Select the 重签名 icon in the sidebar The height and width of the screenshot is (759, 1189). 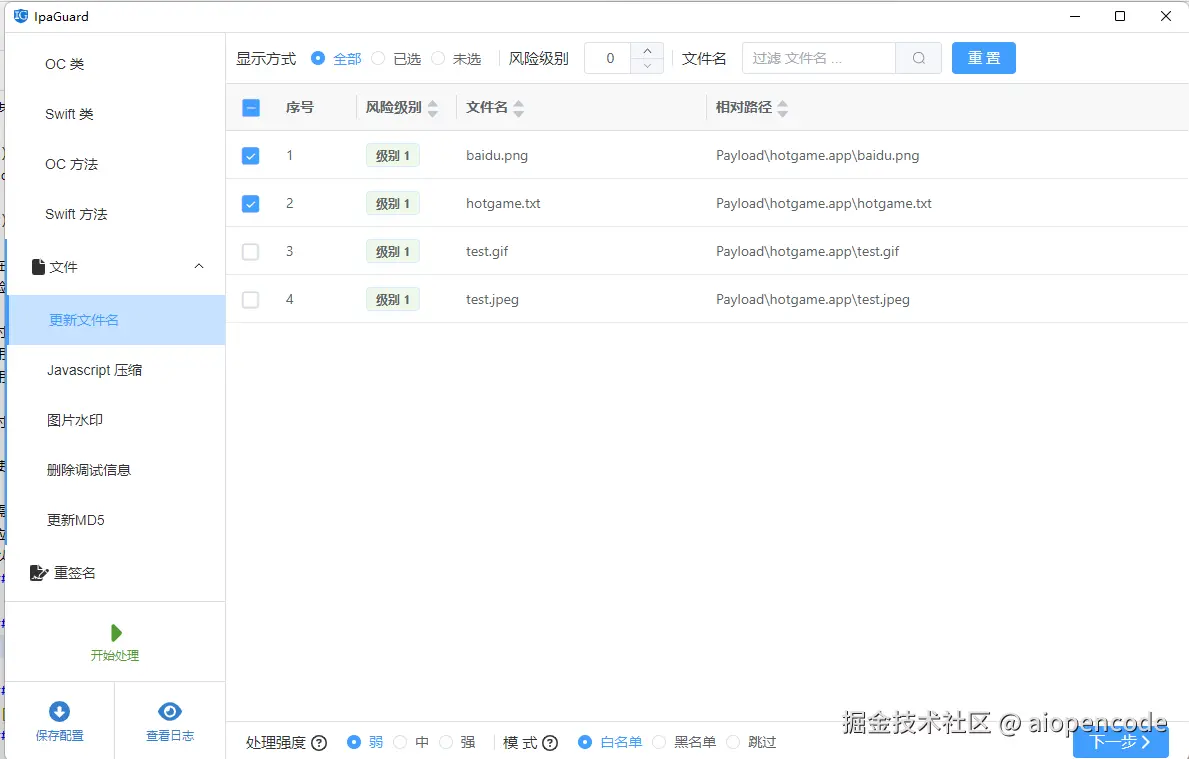pos(37,572)
